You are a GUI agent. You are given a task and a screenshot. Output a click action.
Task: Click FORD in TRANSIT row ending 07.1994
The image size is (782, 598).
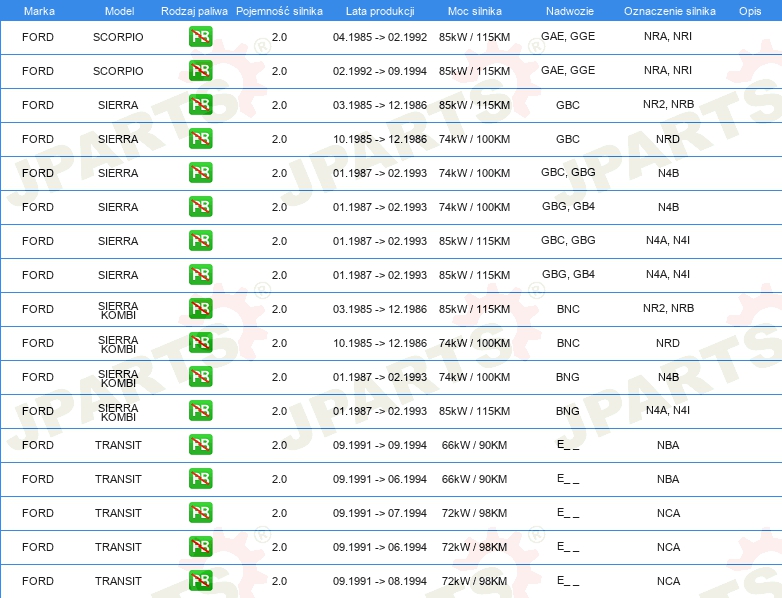click(x=38, y=513)
